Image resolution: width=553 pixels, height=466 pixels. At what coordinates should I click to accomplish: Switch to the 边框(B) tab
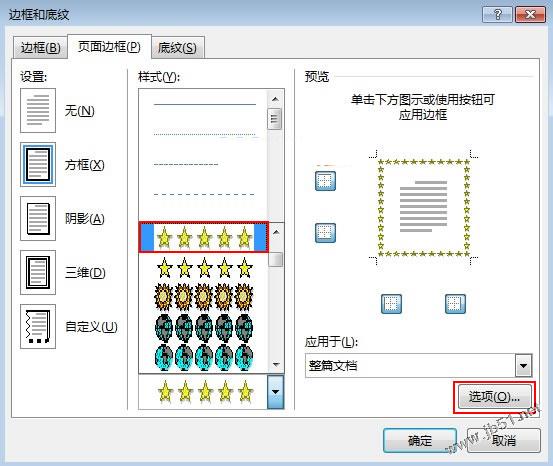click(x=40, y=48)
